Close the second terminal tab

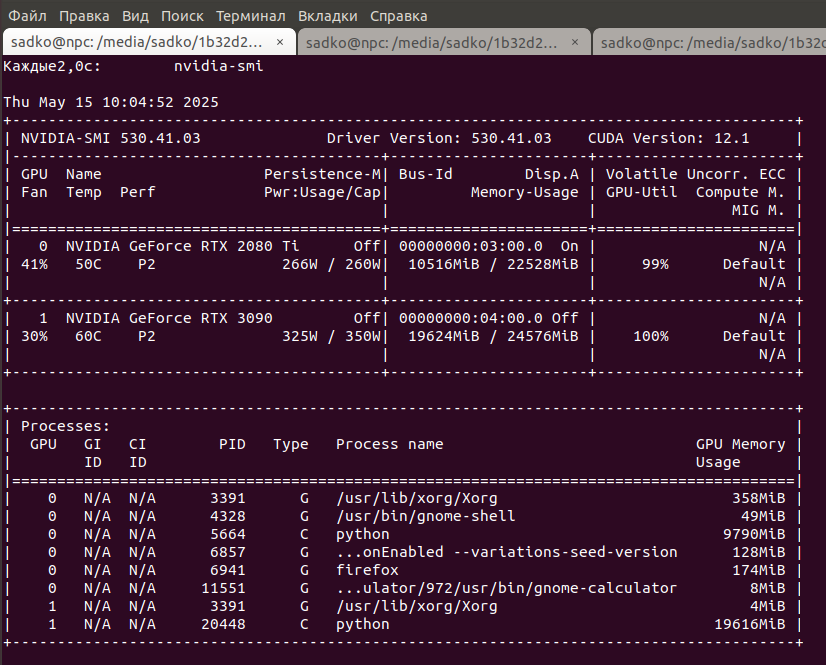coord(575,42)
